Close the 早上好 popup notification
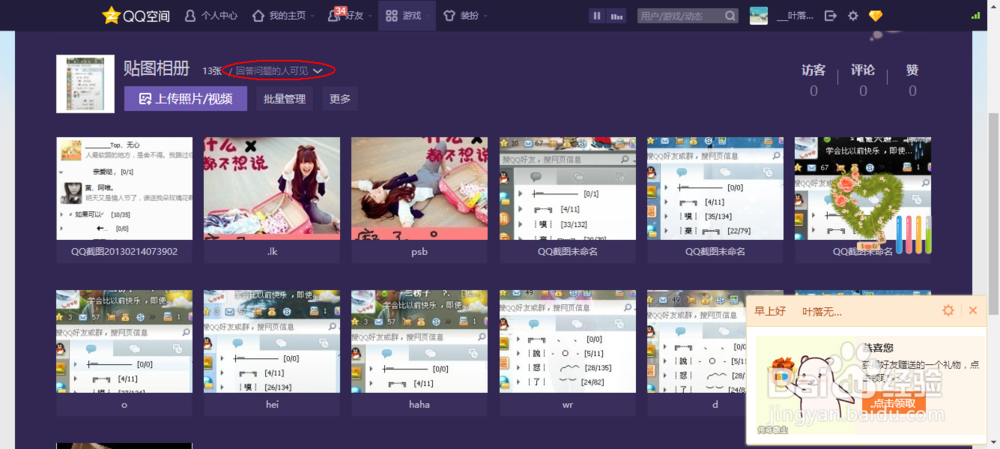Screen dimensions: 1000x449 973,311
